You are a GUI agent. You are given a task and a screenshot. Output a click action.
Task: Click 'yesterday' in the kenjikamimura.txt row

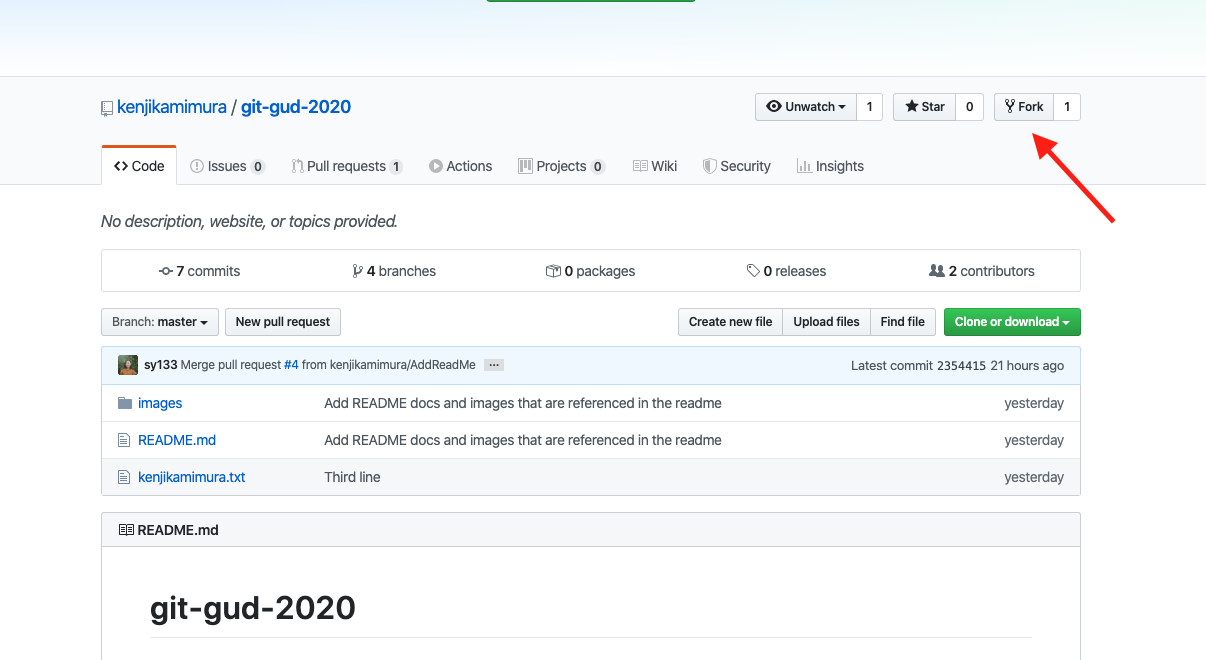point(1034,477)
